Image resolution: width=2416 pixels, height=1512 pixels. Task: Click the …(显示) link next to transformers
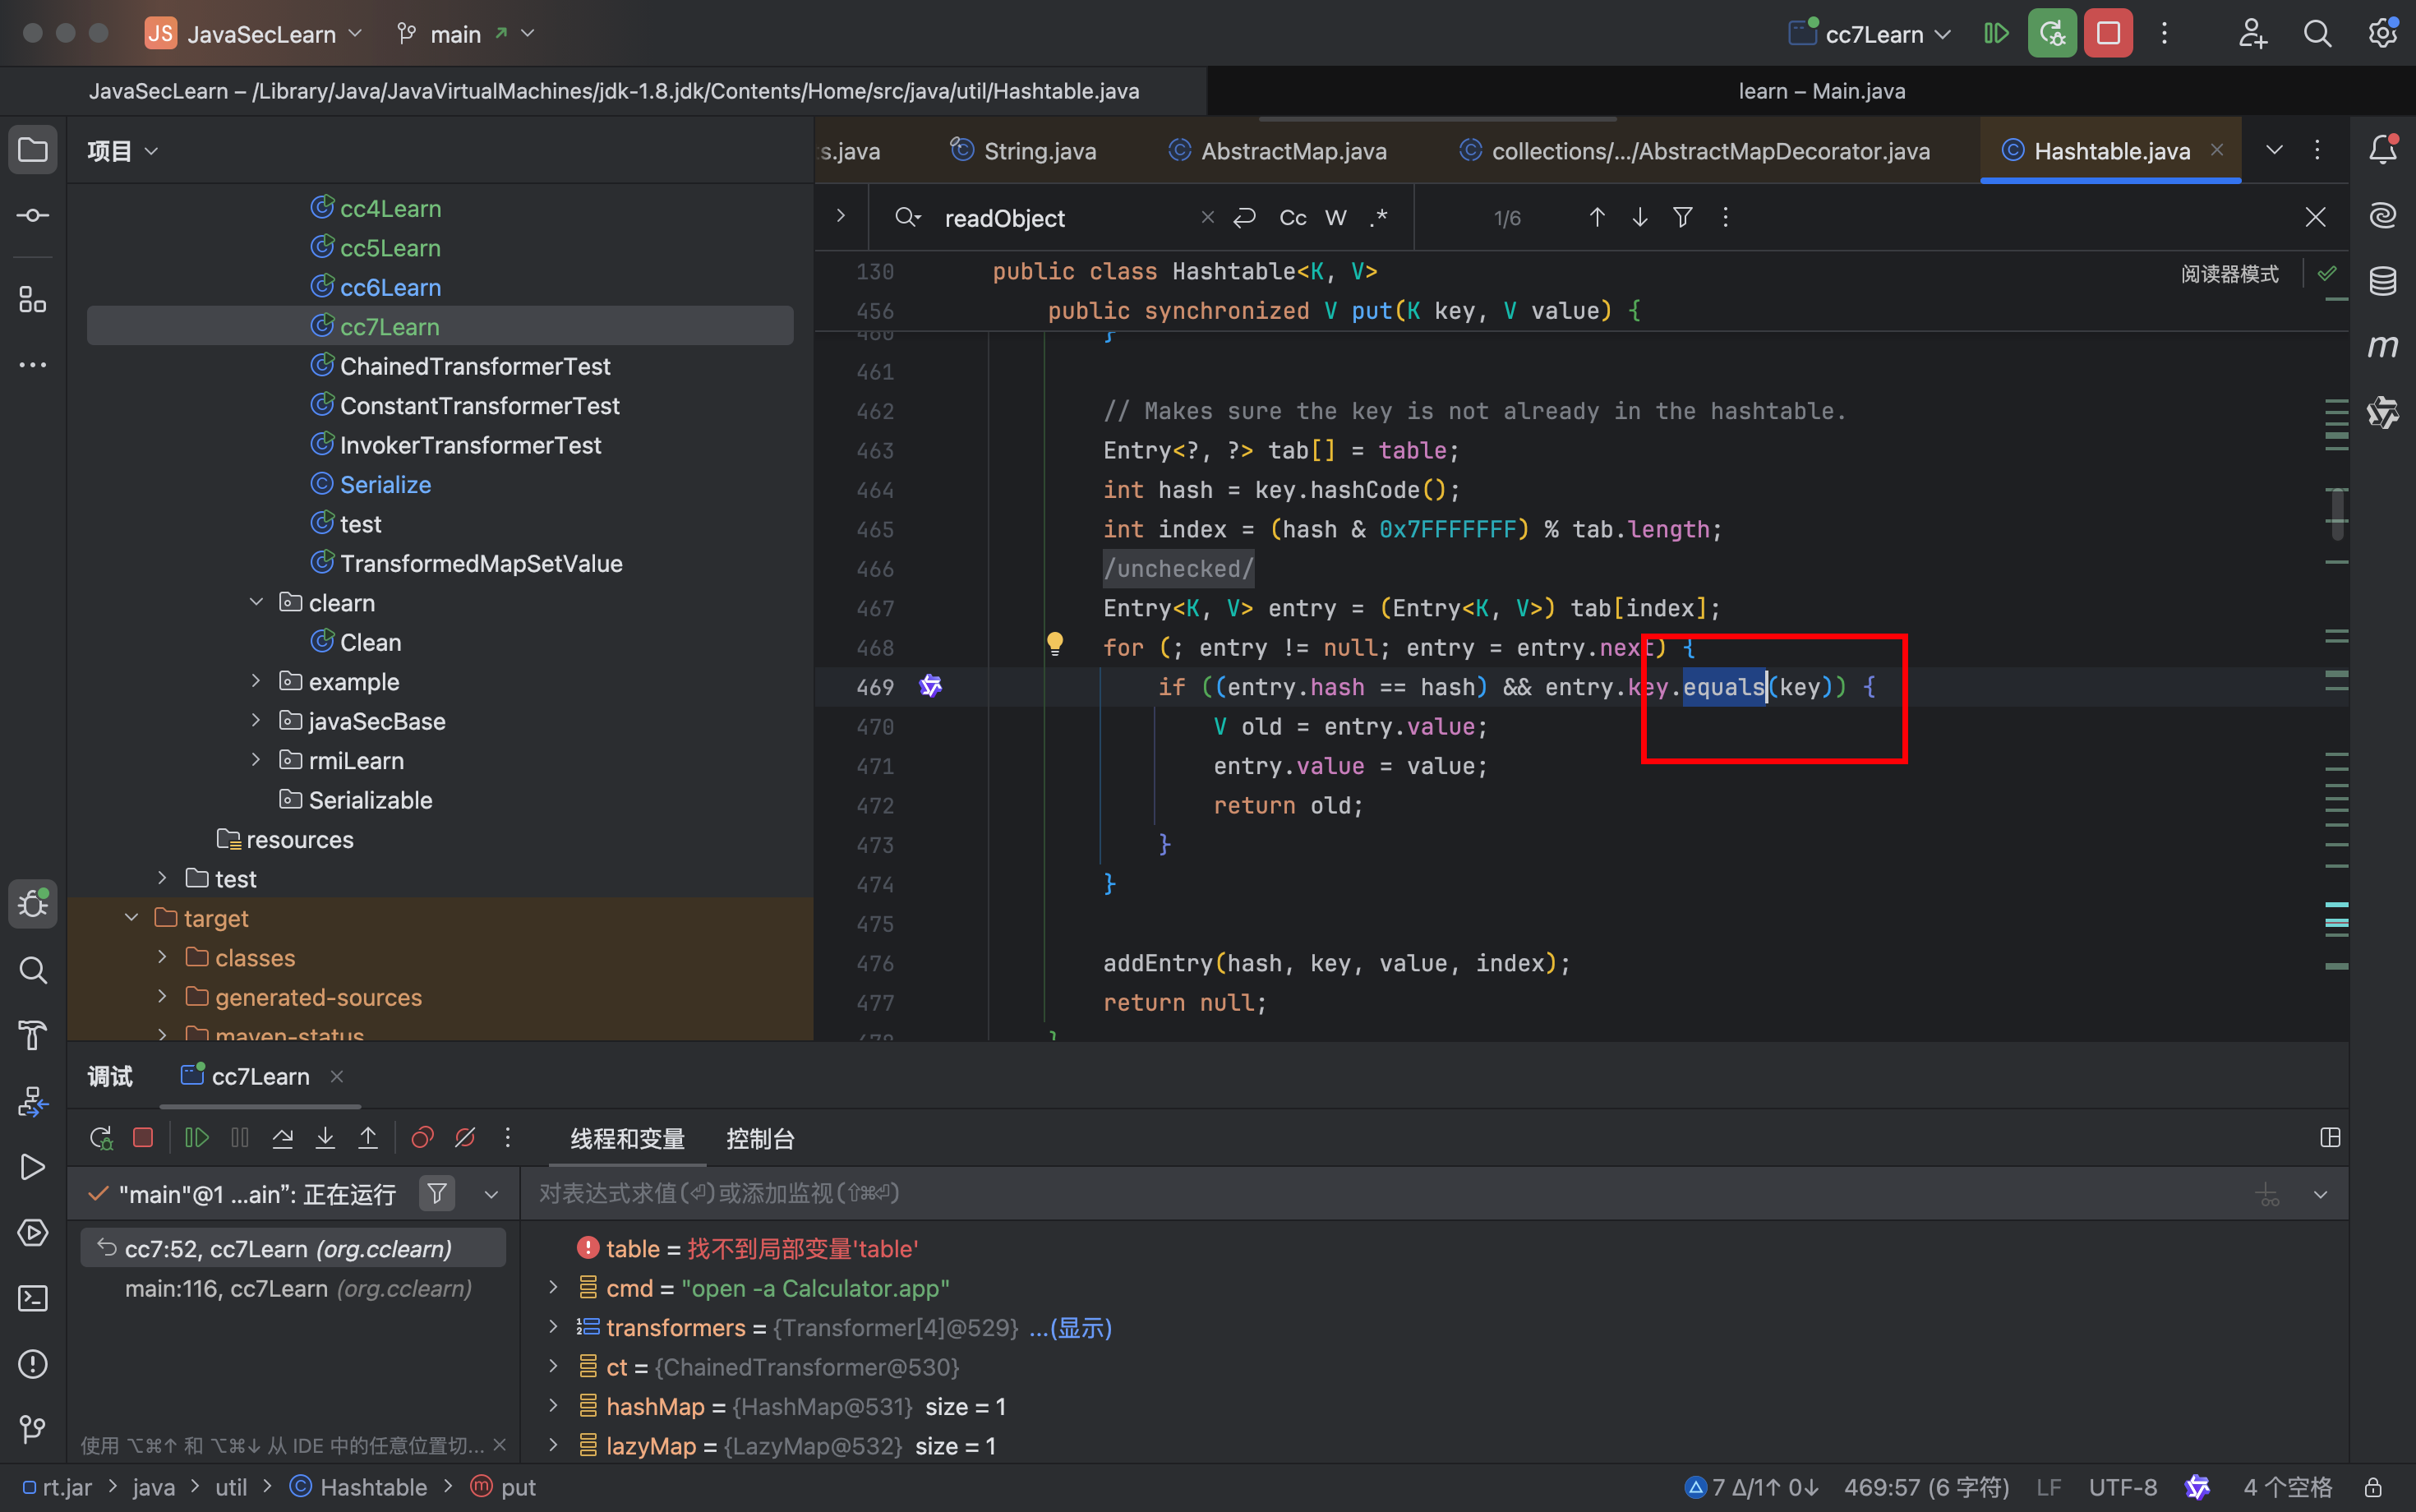[x=1070, y=1328]
